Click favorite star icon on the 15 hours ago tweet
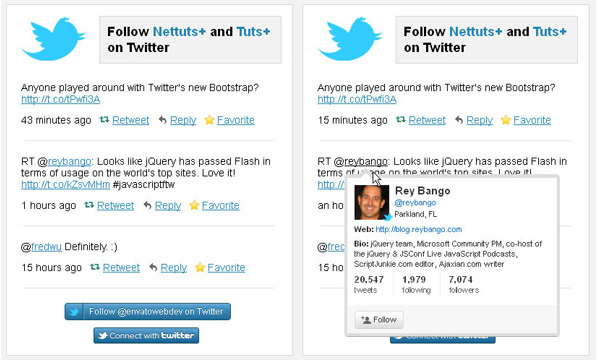The width and height of the screenshot is (598, 360). pyautogui.click(x=200, y=267)
